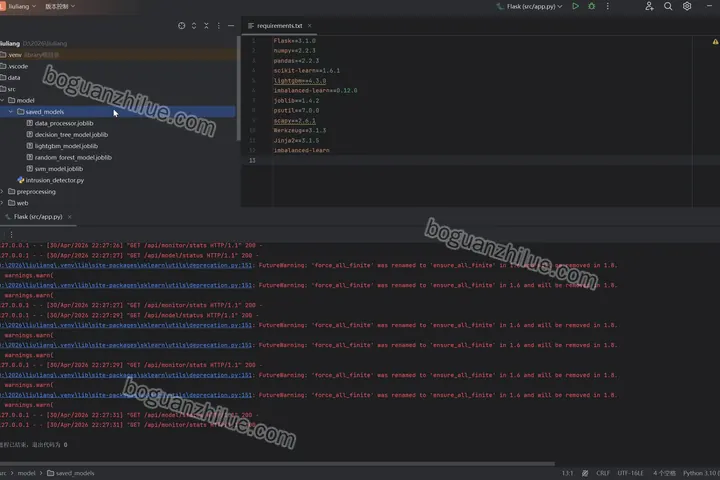Start debugging with the green bug icon

tap(591, 6)
